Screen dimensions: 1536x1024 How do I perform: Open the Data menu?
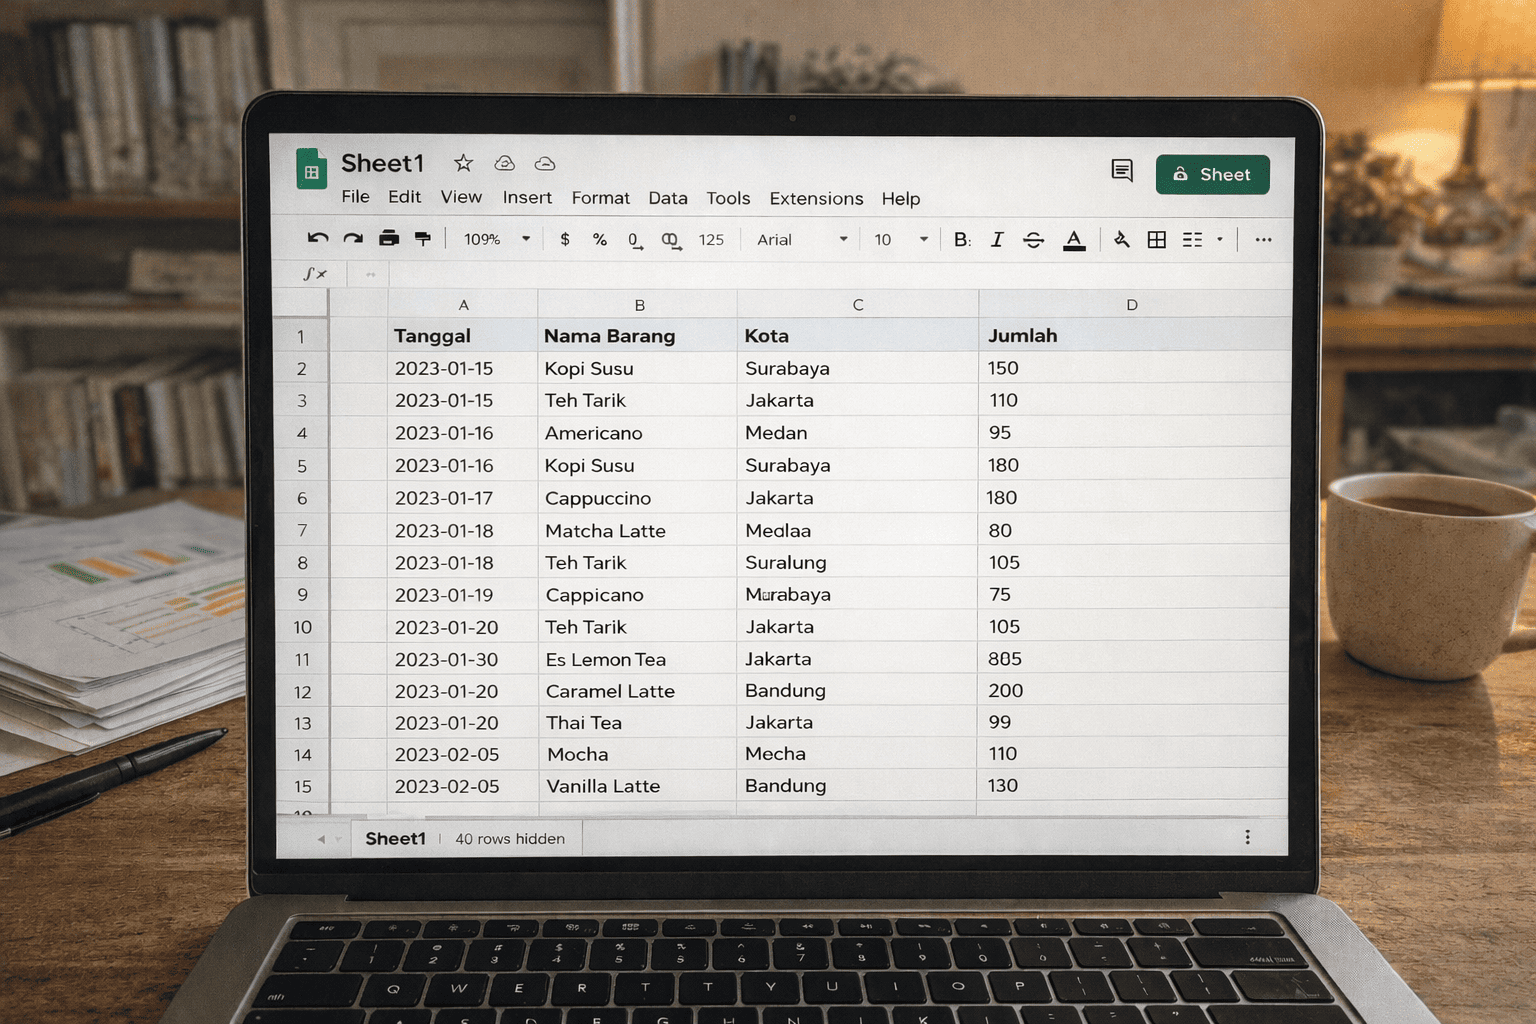pyautogui.click(x=667, y=198)
